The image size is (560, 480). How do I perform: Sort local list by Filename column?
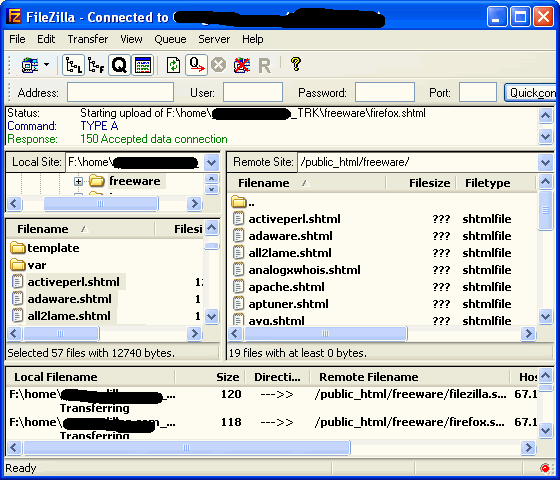click(81, 229)
